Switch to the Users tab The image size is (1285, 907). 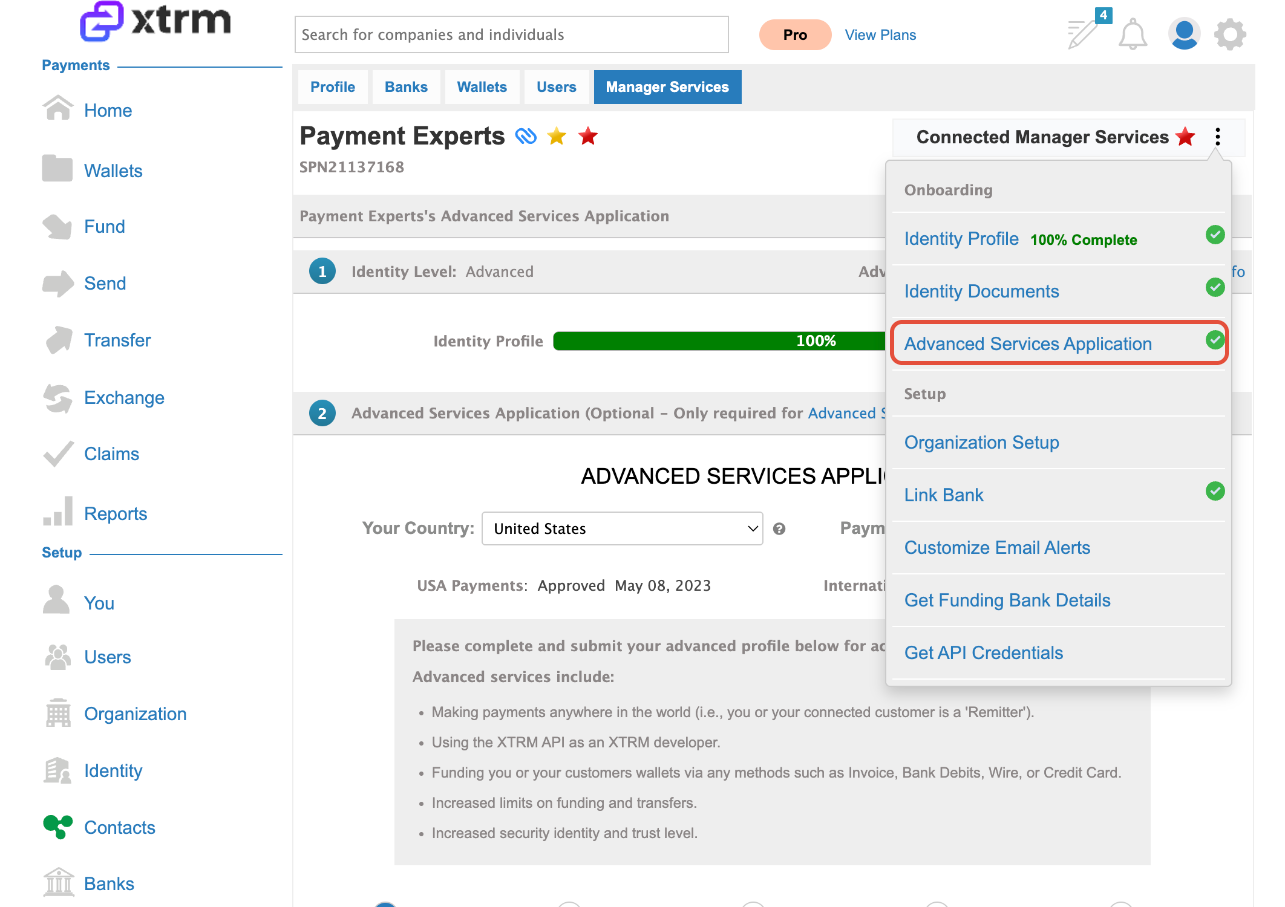point(556,87)
